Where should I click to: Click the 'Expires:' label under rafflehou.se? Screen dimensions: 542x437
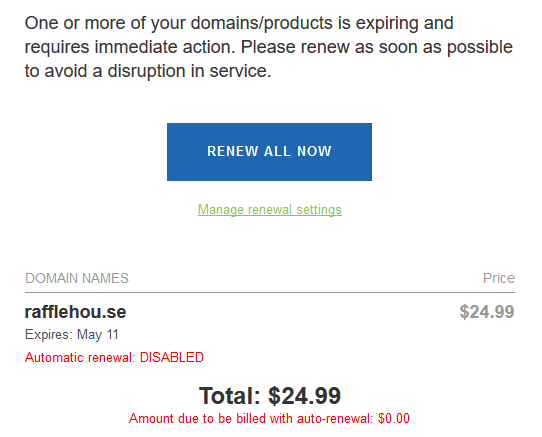pos(49,335)
